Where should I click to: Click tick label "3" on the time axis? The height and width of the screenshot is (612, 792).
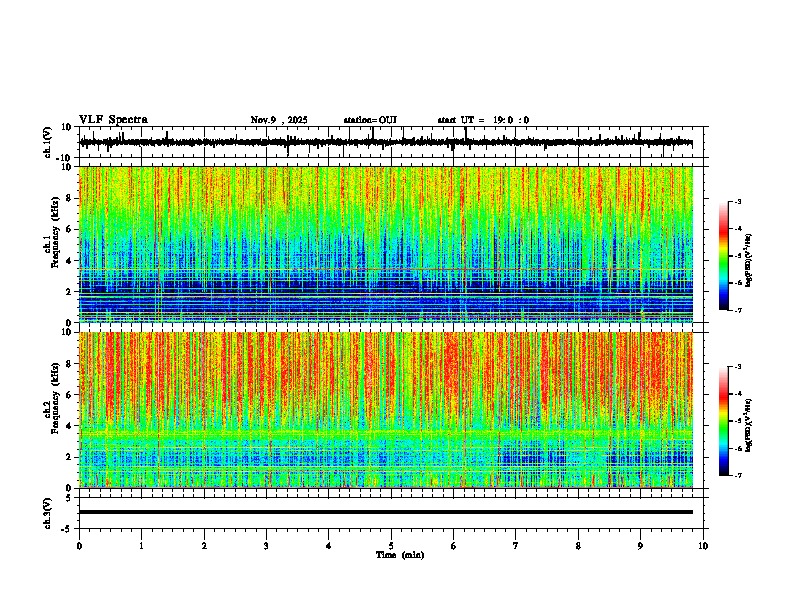click(266, 546)
